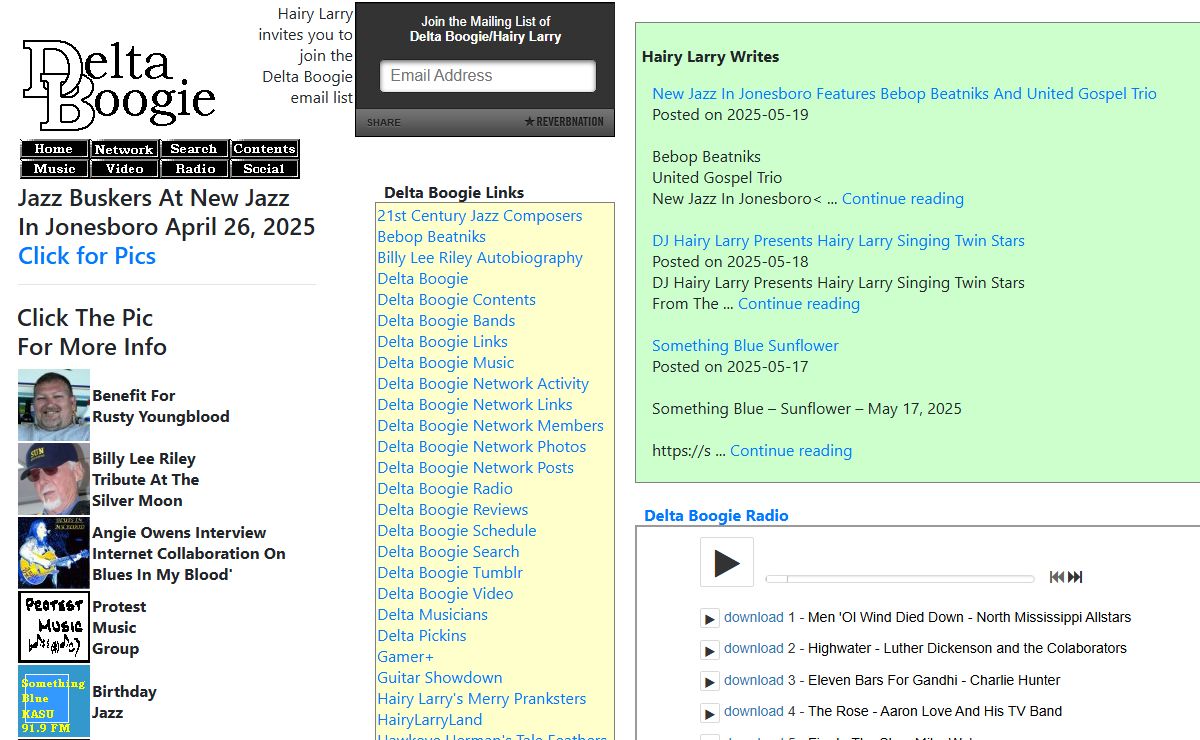Image resolution: width=1200 pixels, height=740 pixels.
Task: Open the Video nav button
Action: pos(124,169)
